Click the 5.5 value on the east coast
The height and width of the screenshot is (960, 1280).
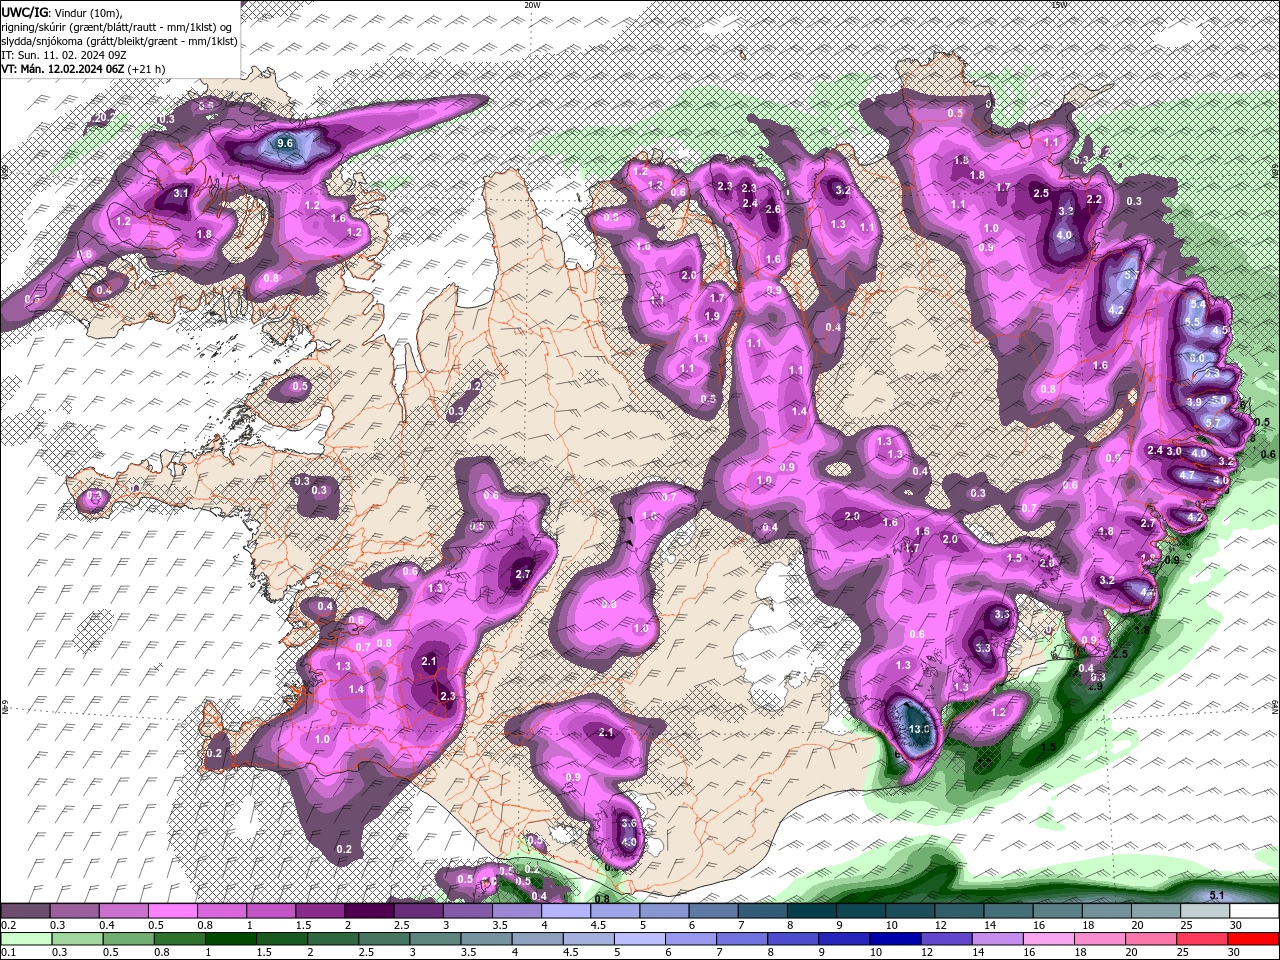pos(1191,322)
